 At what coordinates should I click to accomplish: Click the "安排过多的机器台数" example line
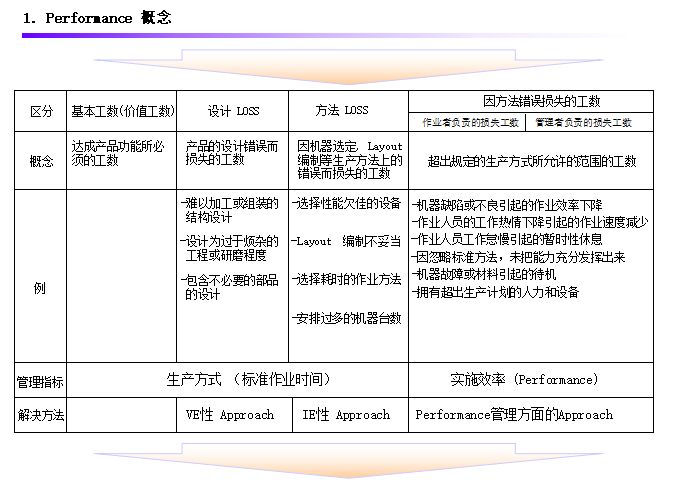[348, 318]
